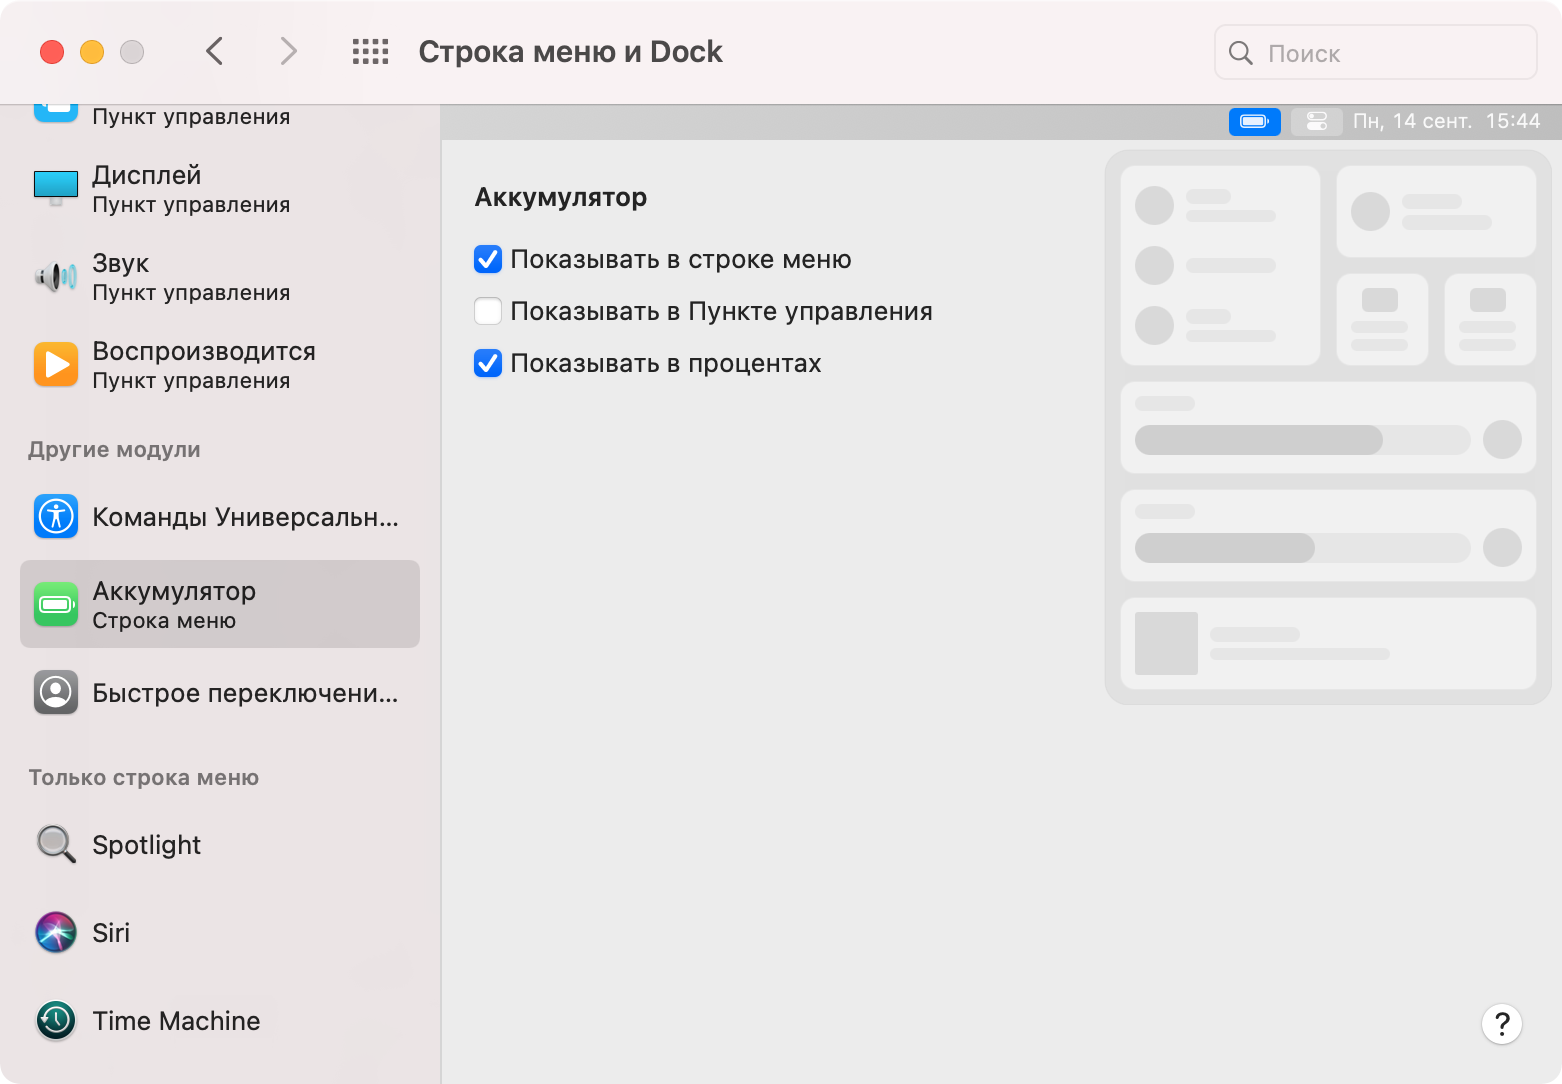This screenshot has height=1084, width=1562.
Task: Click the Spotlight magnifier icon
Action: pos(56,844)
